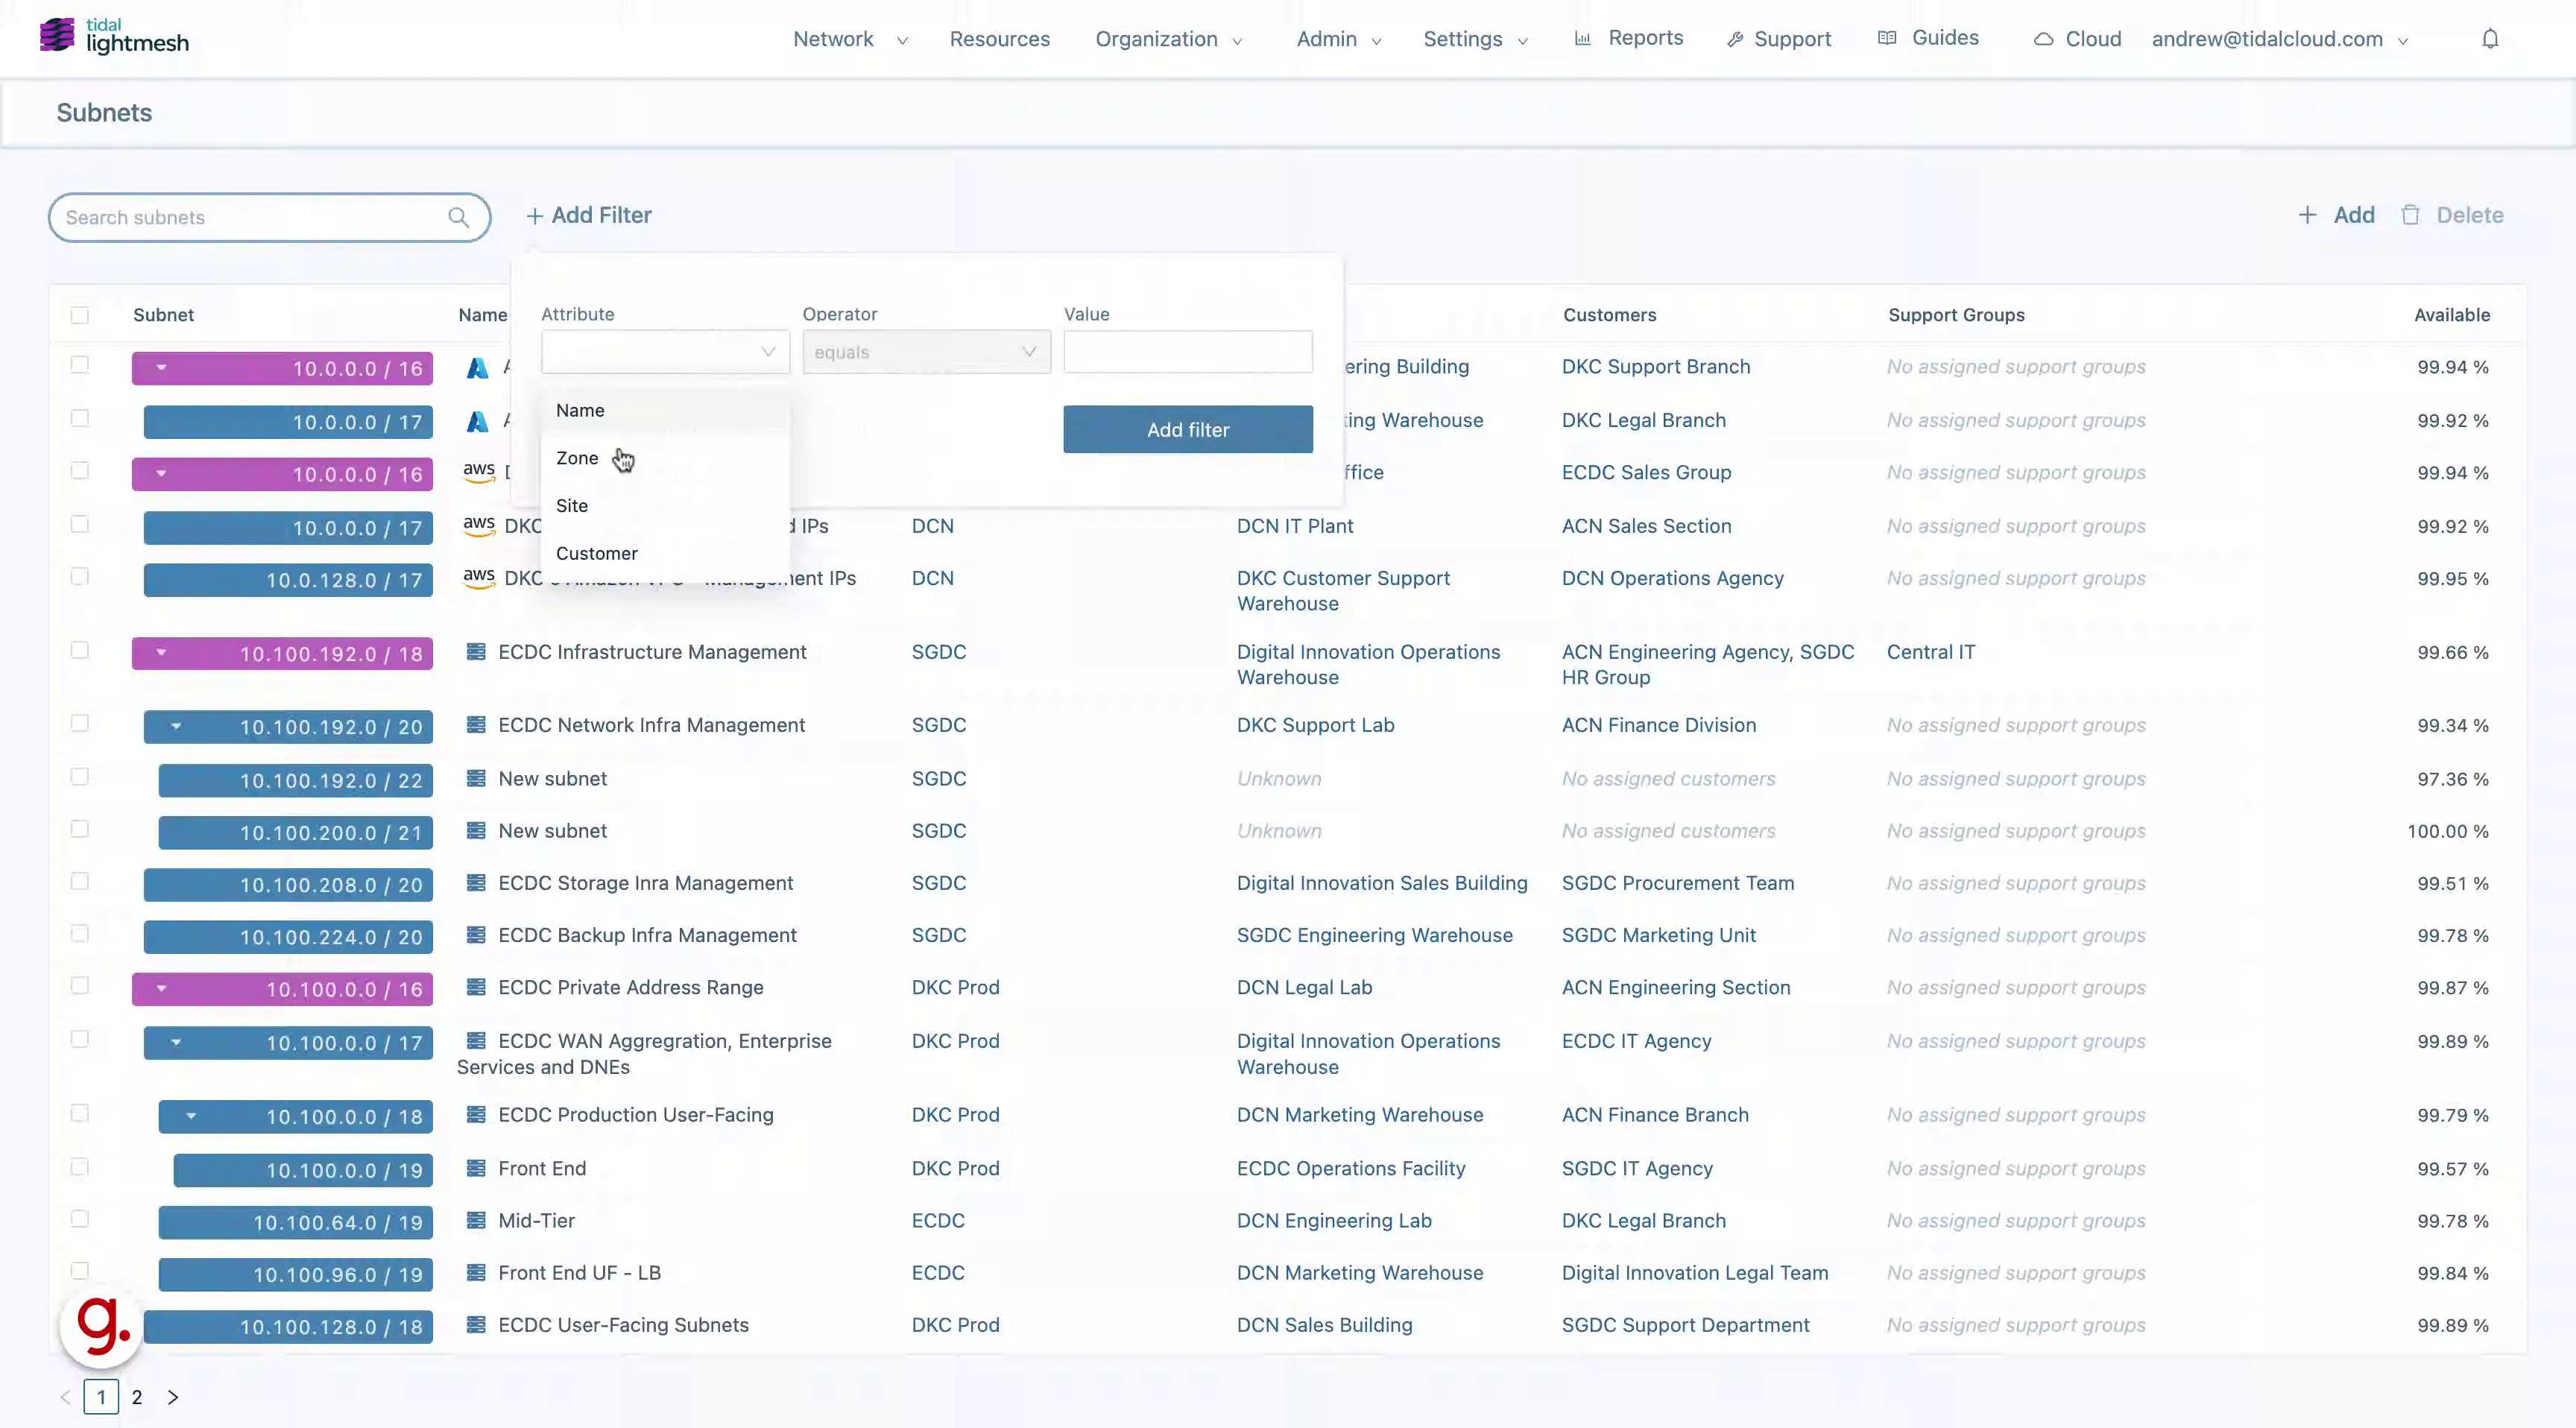Image resolution: width=2576 pixels, height=1428 pixels.
Task: Click the server icon by Front End UF - LB
Action: 476,1273
